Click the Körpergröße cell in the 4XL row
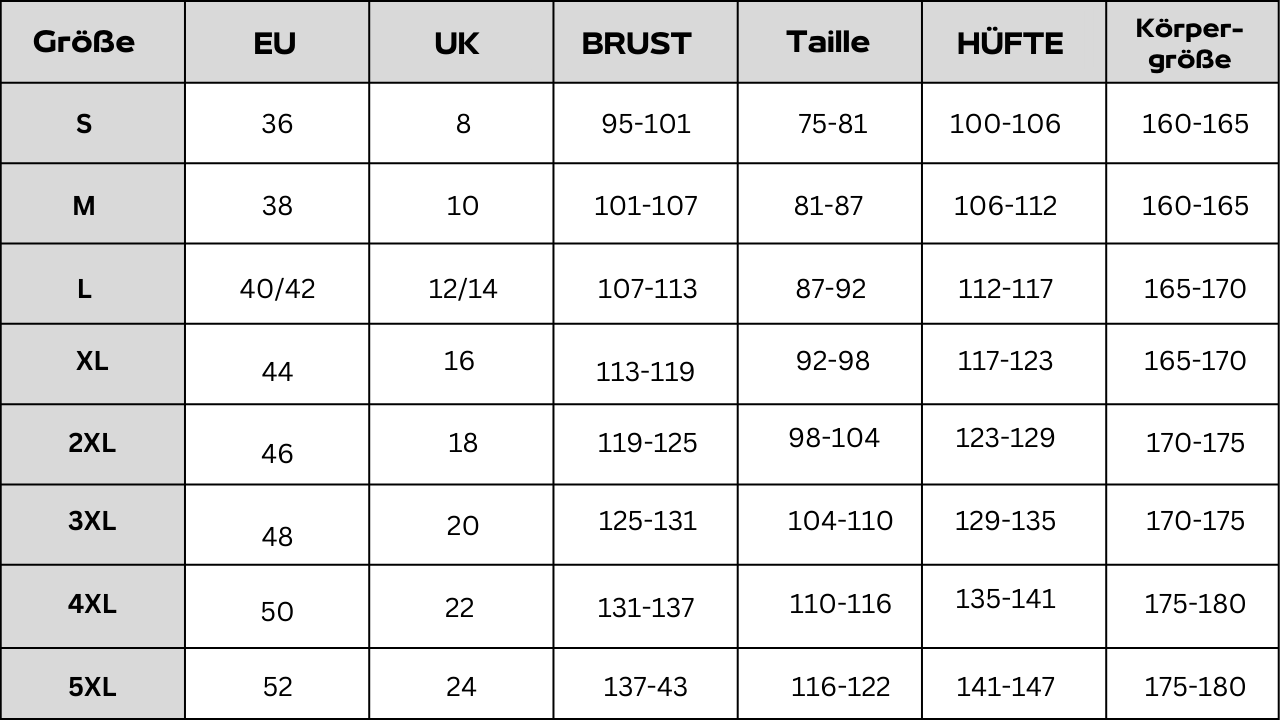Screen dimensions: 1280x720 pyautogui.click(x=1195, y=604)
